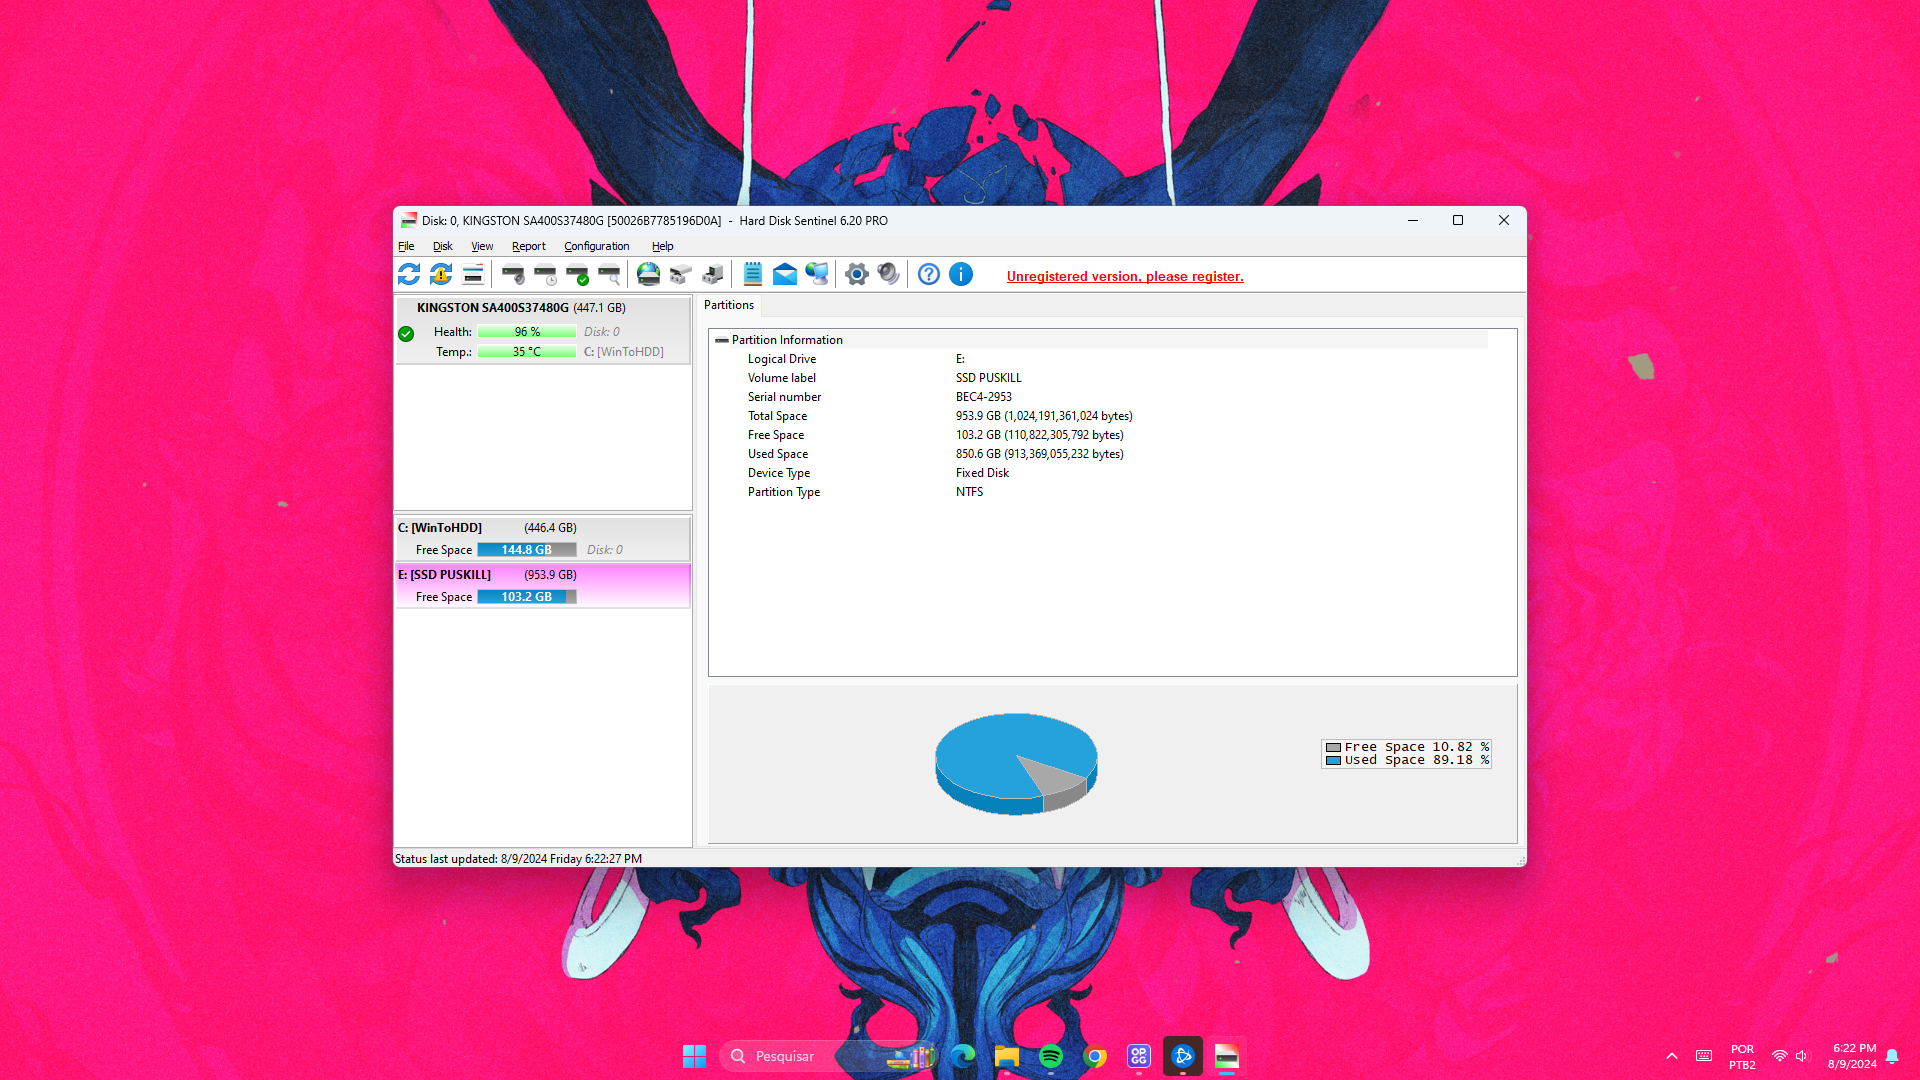Click the gray Free Space legend swatch

(x=1333, y=747)
